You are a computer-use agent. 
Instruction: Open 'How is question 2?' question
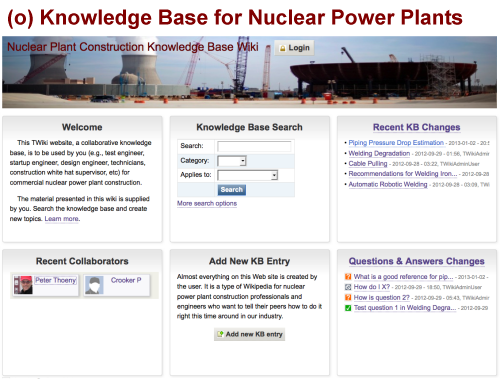(x=381, y=297)
